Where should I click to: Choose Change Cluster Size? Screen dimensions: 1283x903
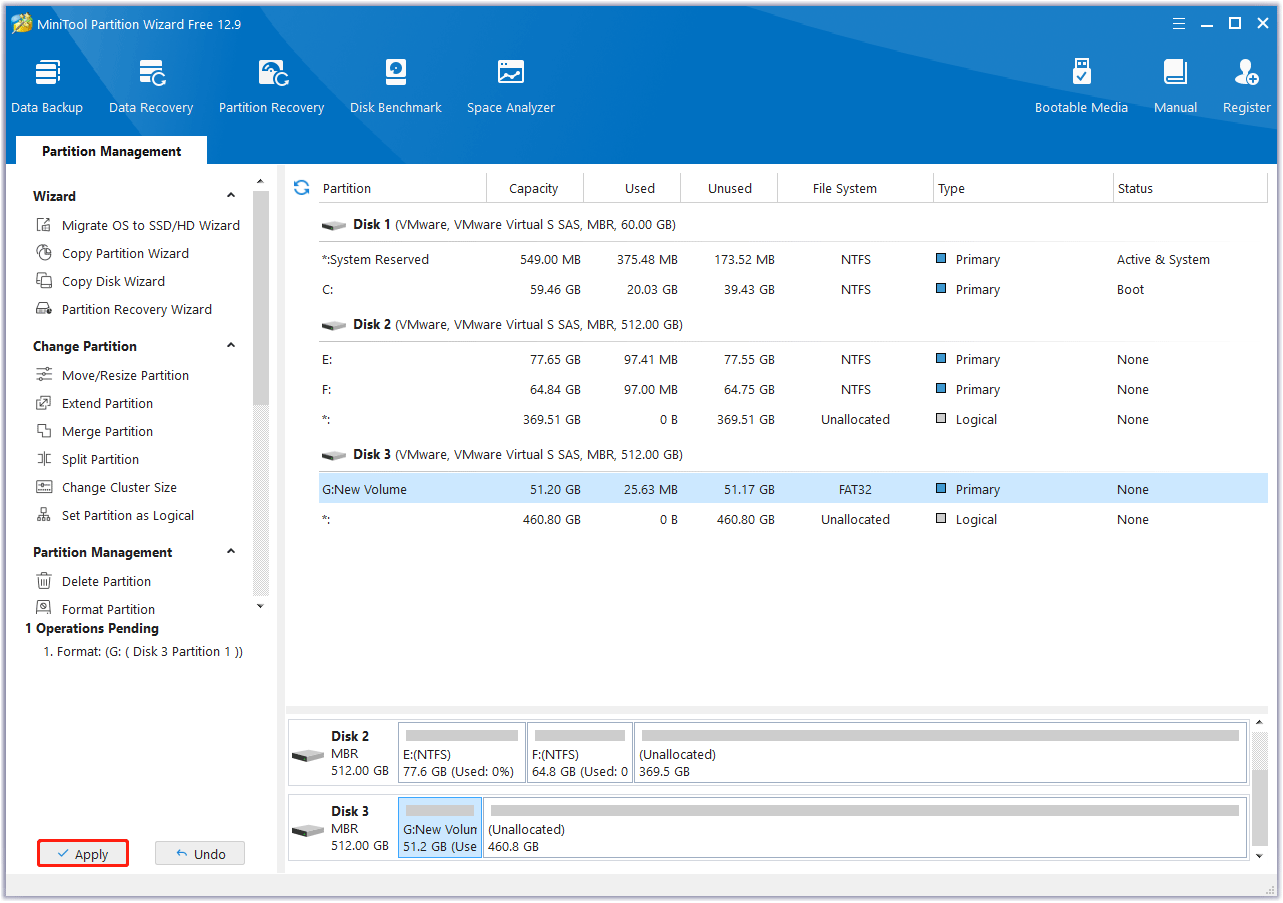pyautogui.click(x=106, y=487)
